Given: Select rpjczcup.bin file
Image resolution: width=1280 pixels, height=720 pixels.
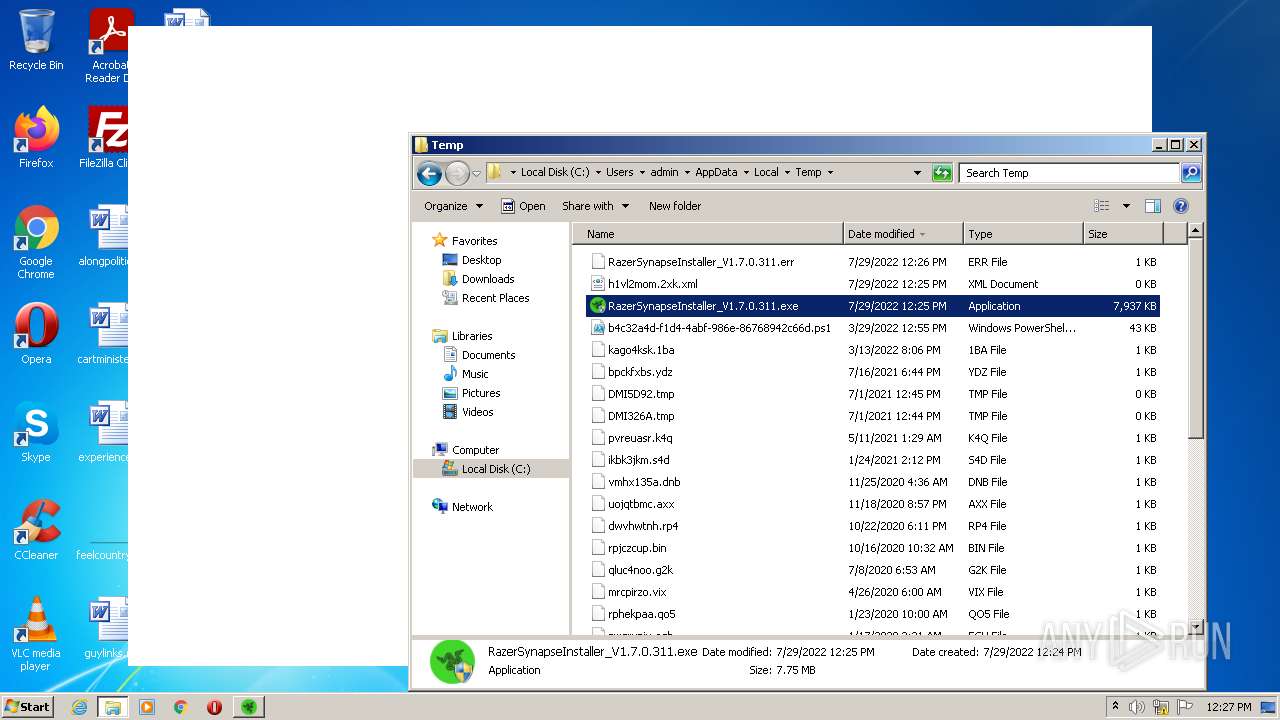Looking at the screenshot, I should [x=873, y=548].
